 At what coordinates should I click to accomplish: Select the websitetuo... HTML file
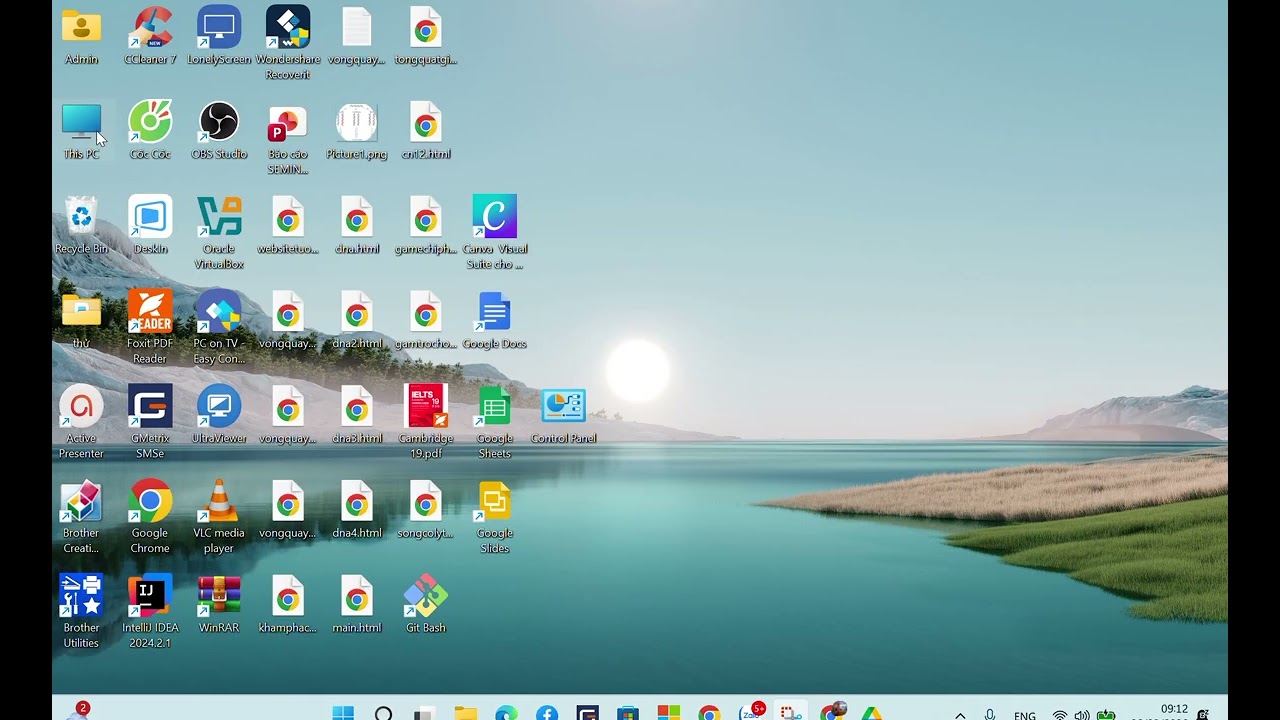tap(288, 225)
